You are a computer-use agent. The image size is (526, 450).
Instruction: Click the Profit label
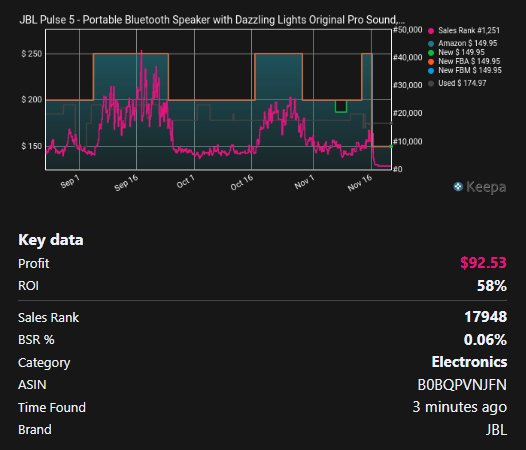(34, 264)
